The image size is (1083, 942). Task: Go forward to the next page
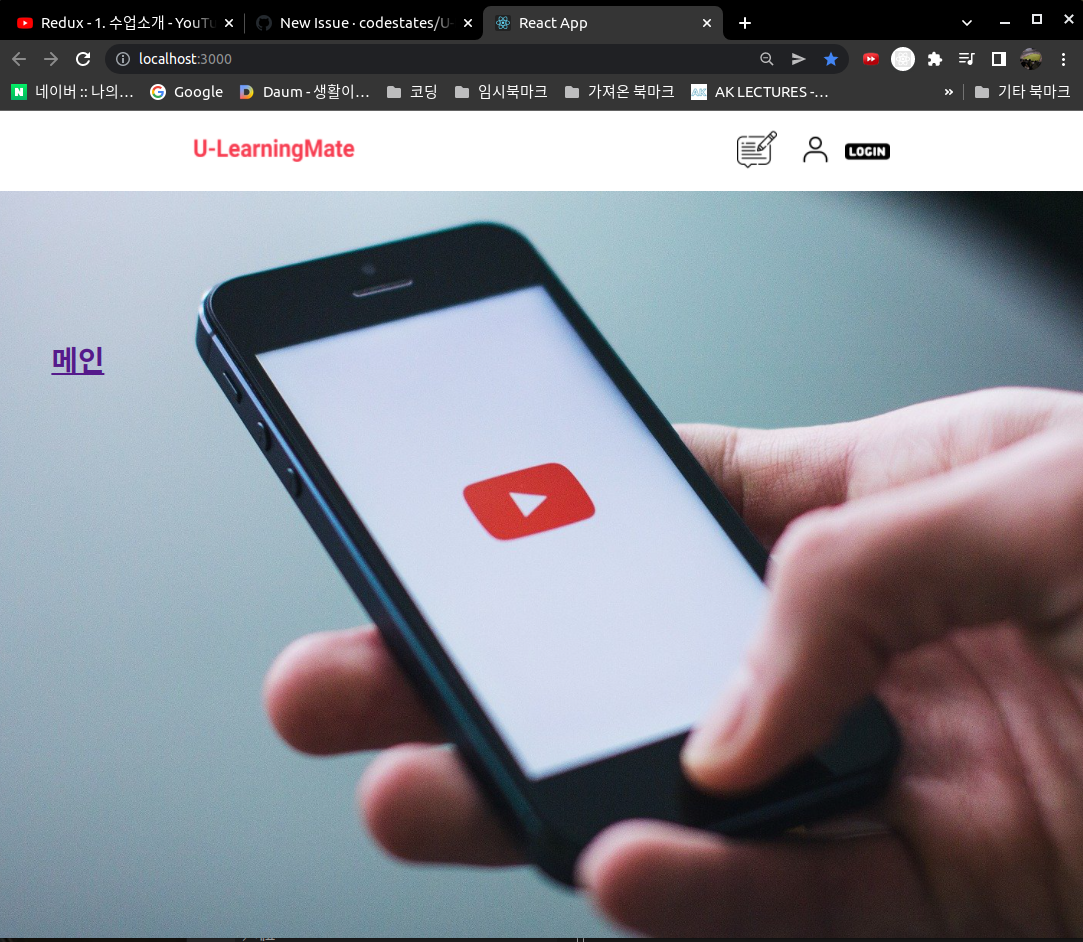50,59
